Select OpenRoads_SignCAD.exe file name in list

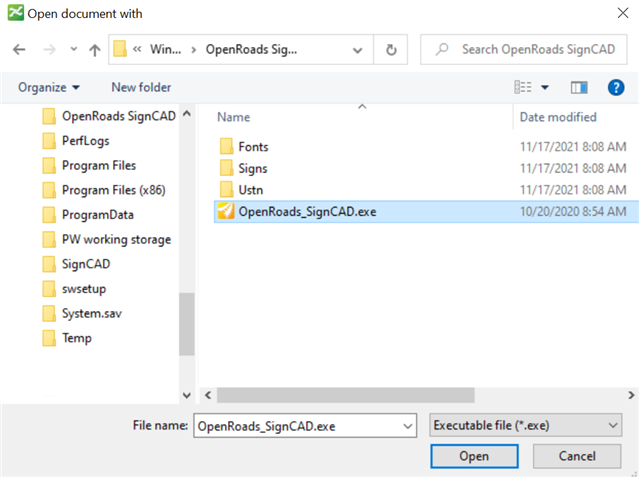[x=307, y=212]
